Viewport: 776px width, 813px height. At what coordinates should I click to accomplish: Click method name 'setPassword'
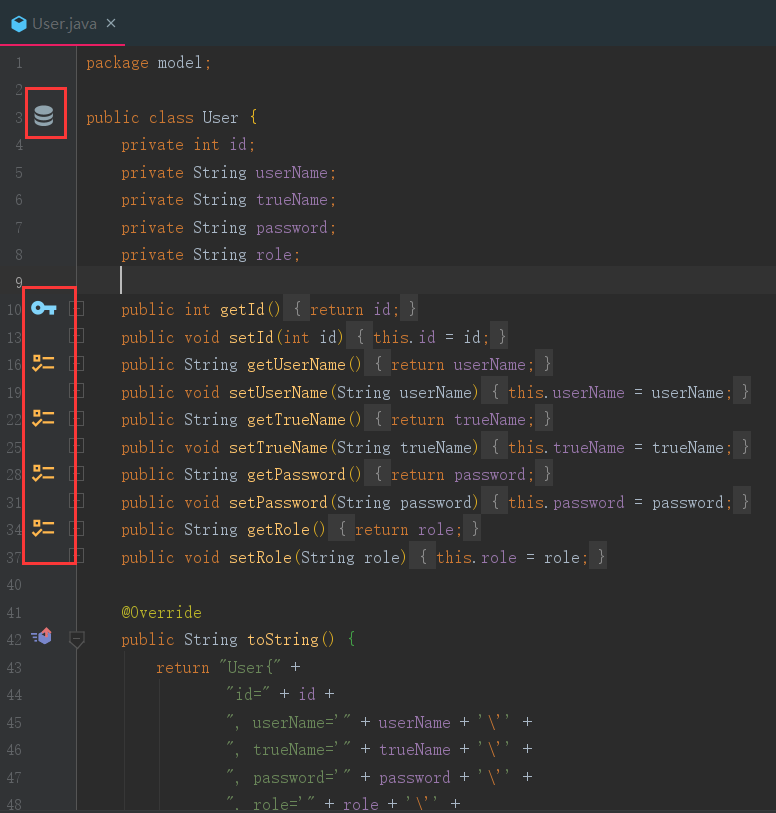click(278, 502)
